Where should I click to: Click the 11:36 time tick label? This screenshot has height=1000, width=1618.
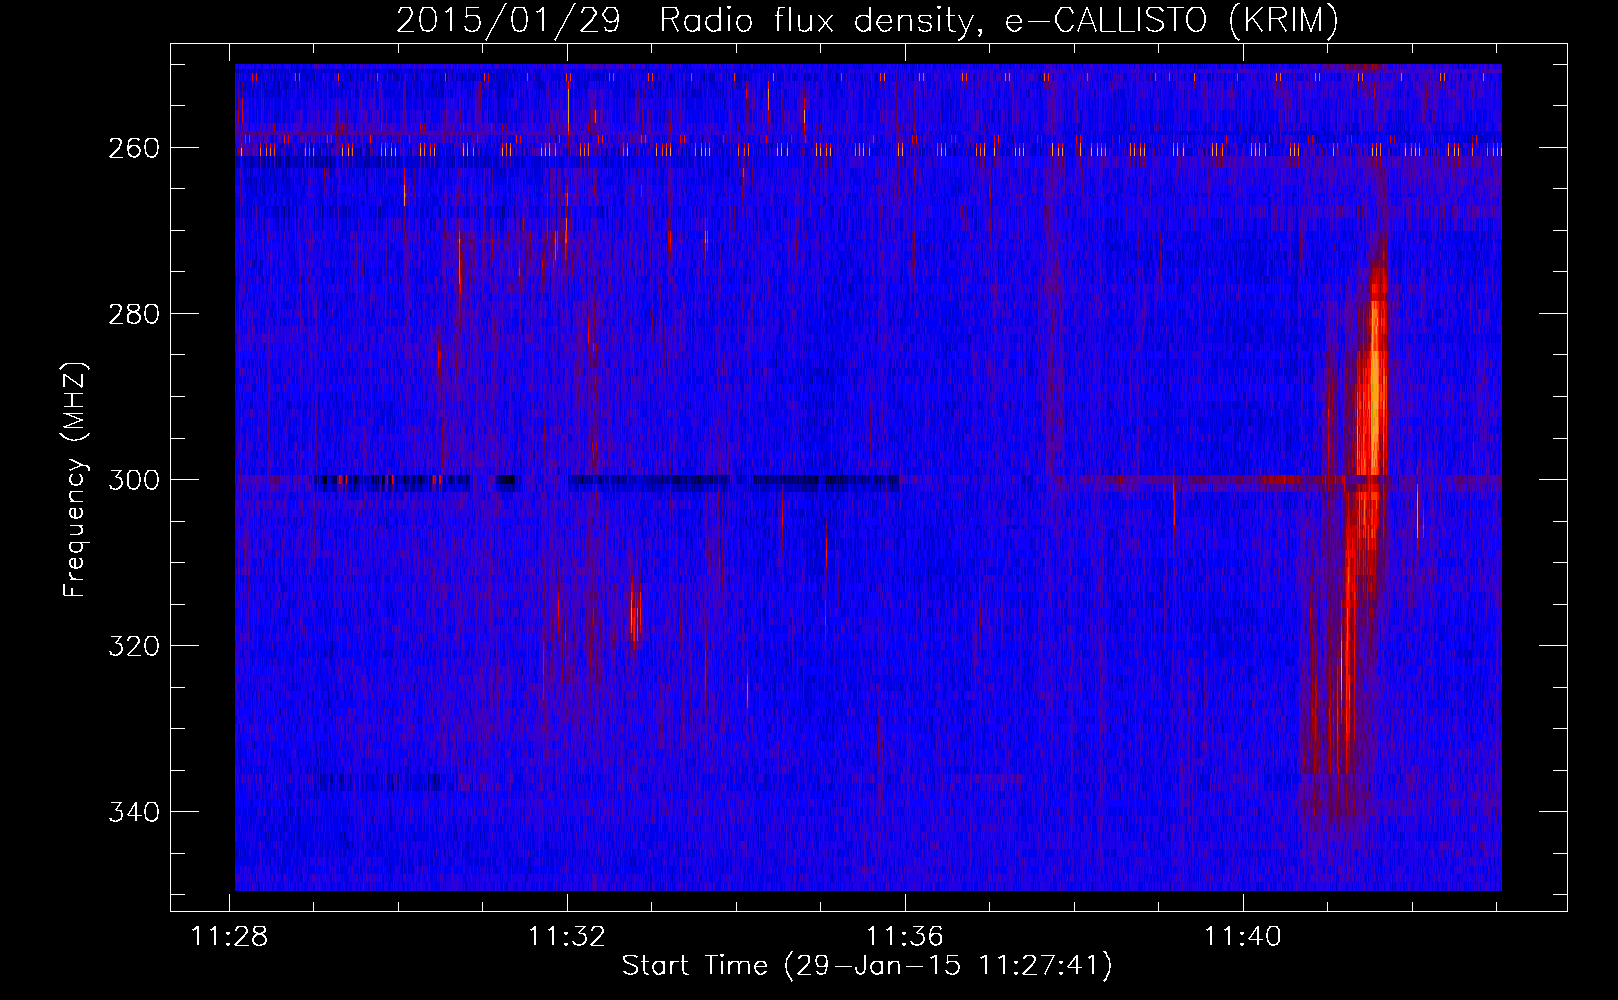point(905,937)
